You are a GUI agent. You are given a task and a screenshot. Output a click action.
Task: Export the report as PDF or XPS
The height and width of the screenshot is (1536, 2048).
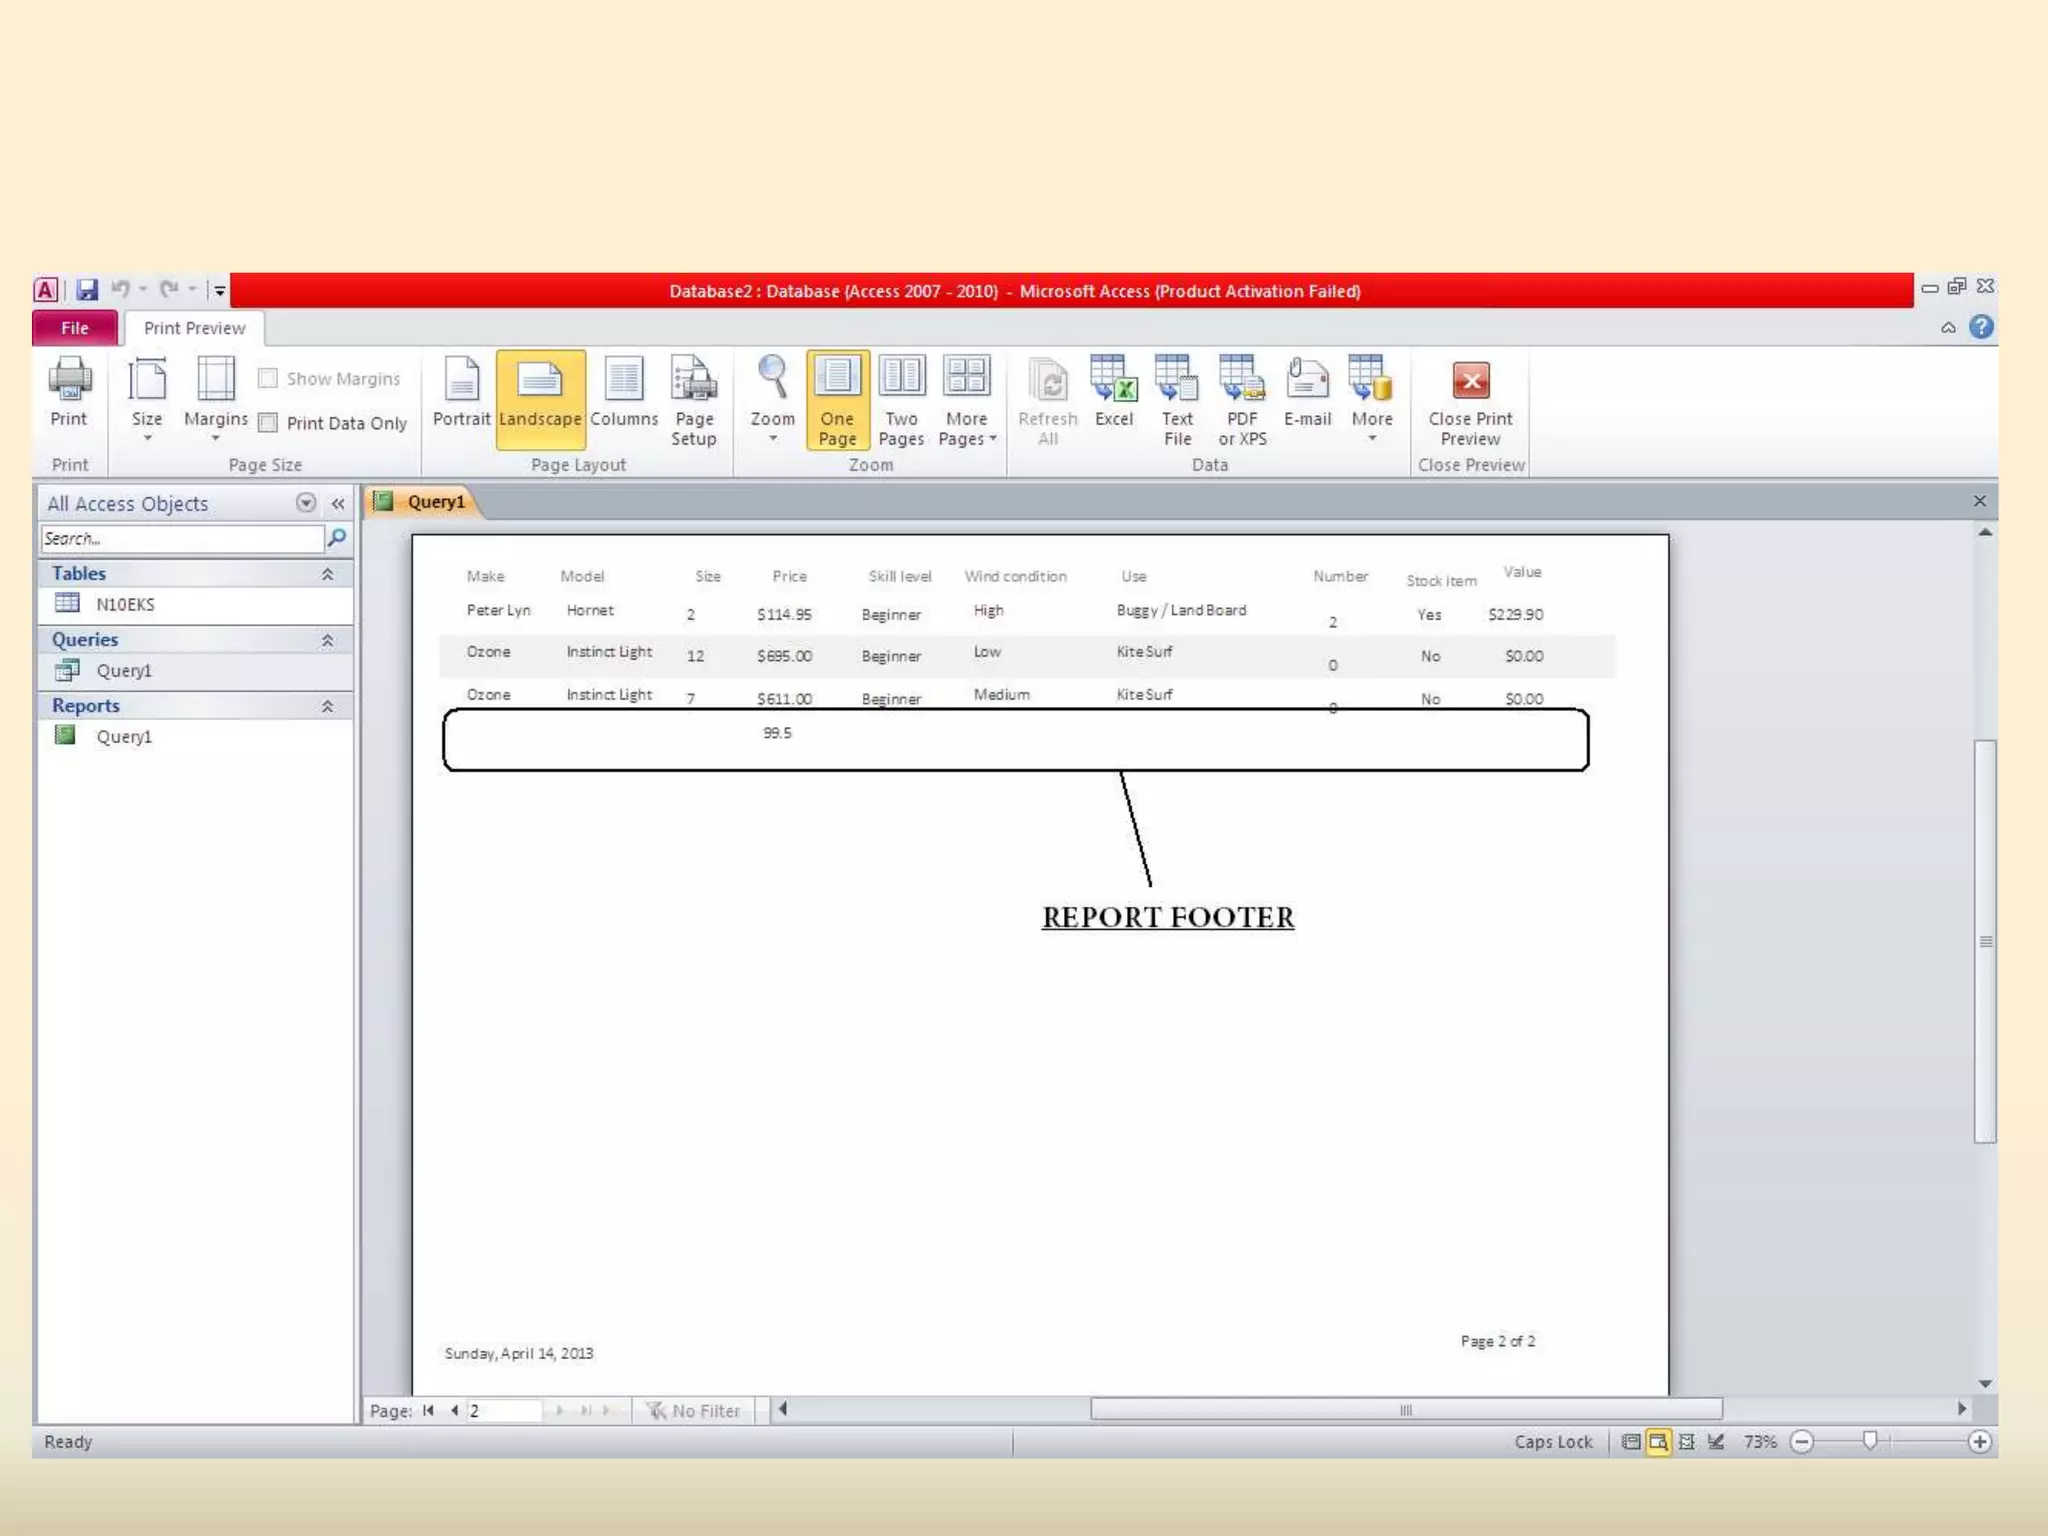[1242, 400]
